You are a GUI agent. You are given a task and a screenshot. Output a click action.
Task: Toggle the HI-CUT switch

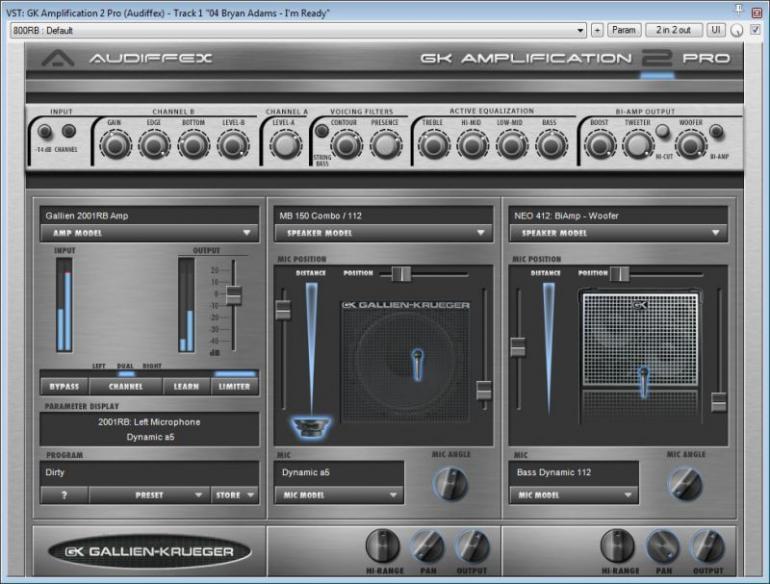point(662,131)
